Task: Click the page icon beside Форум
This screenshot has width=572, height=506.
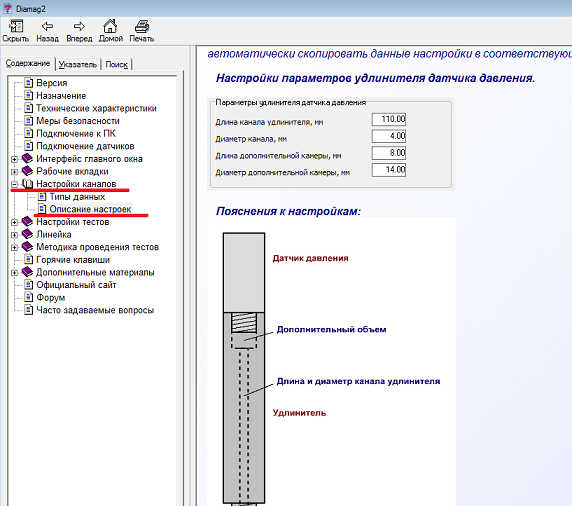Action: coord(28,297)
